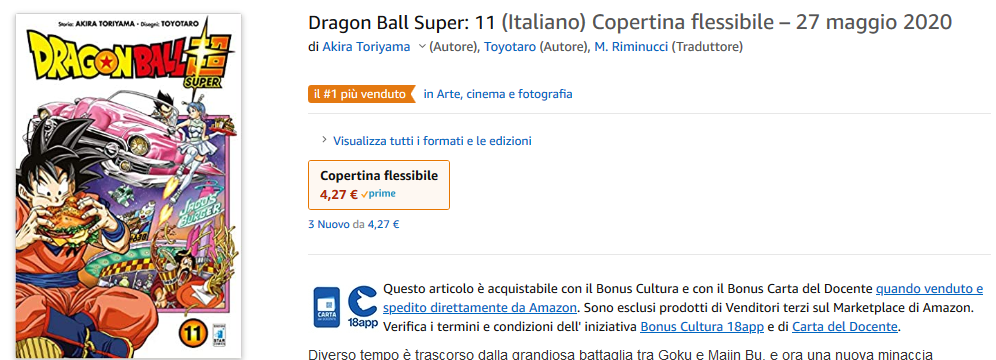996x360 pixels.
Task: Open quando venduto e spedito da Amazon link
Action: click(683, 298)
